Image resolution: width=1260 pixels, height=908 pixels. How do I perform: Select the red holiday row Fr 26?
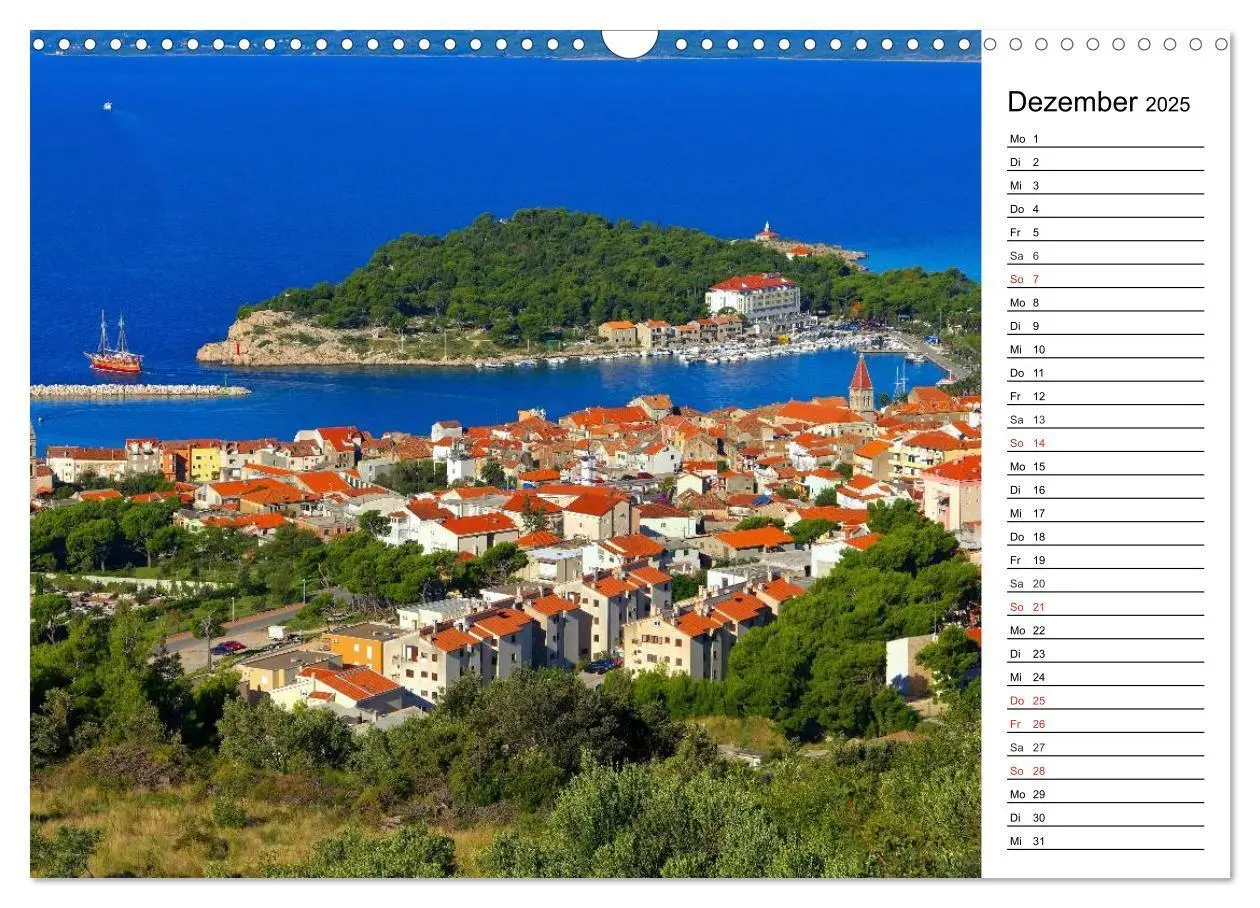(x=1105, y=724)
